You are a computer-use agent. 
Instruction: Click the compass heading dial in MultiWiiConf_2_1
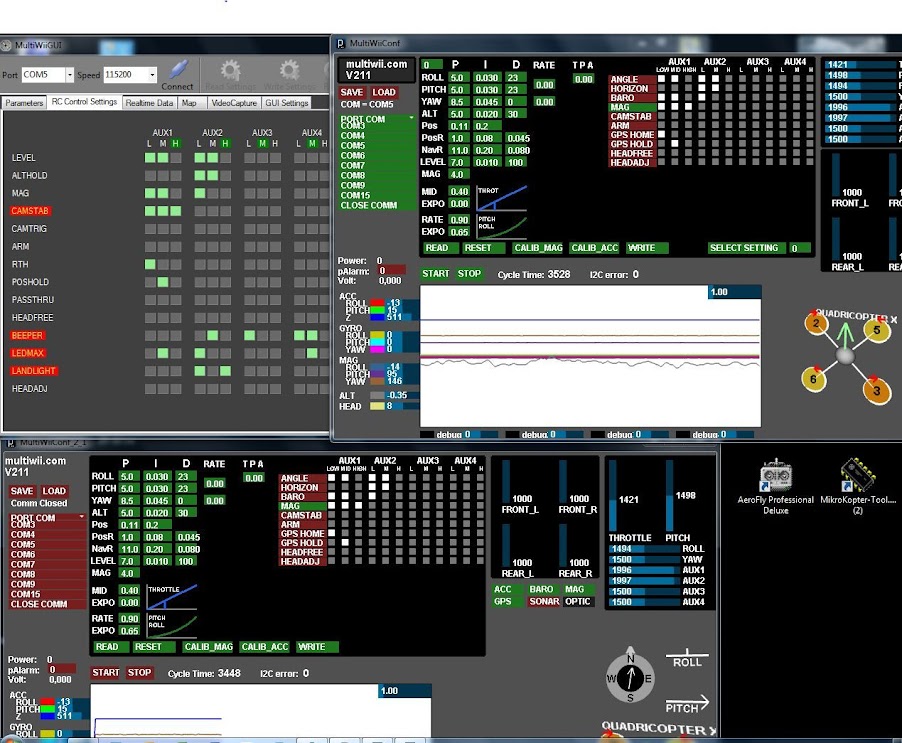coord(630,679)
